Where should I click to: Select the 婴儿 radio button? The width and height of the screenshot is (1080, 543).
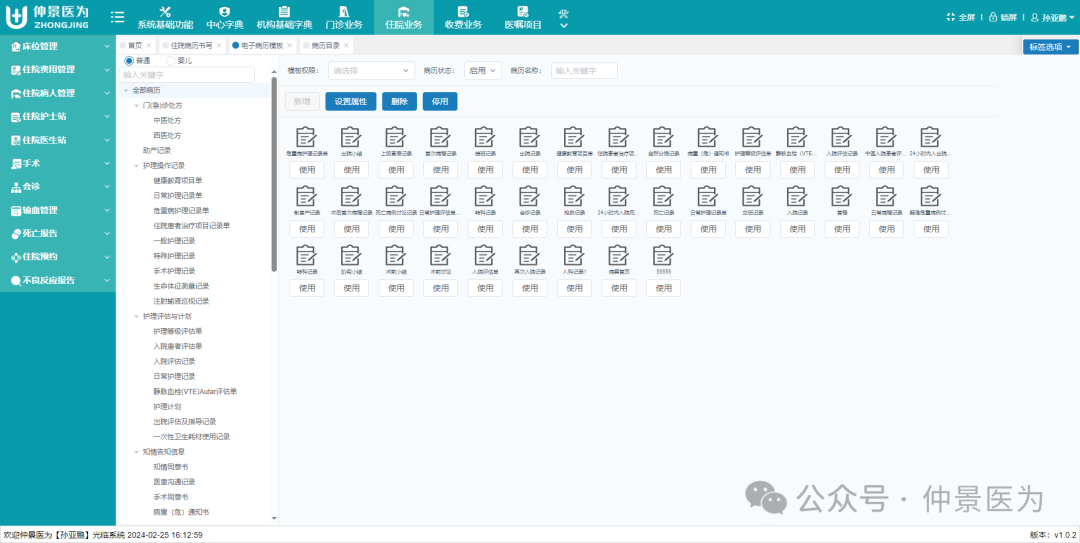click(170, 61)
